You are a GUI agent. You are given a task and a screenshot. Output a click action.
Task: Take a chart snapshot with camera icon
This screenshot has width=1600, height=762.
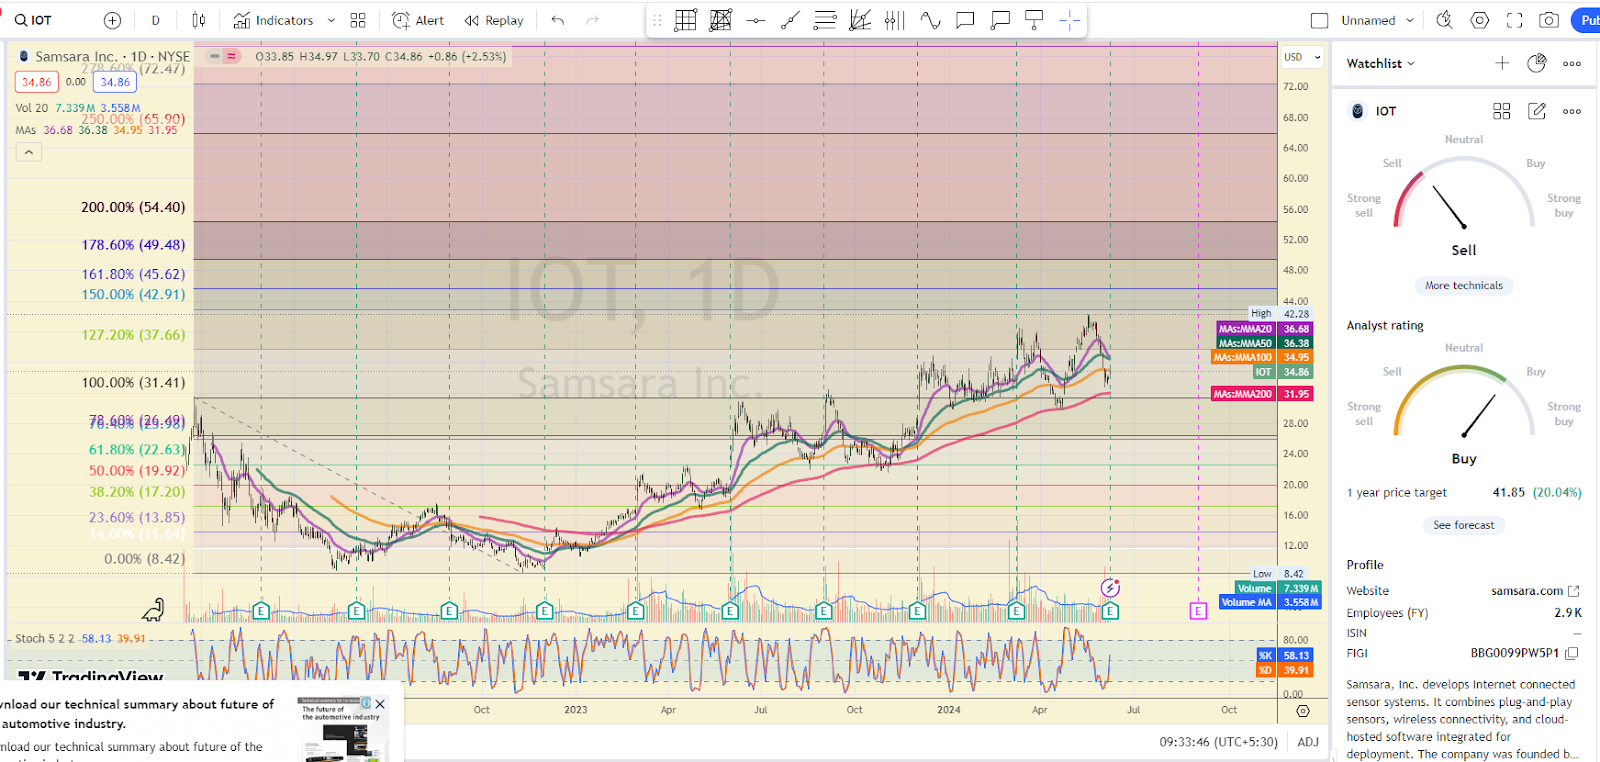click(x=1549, y=20)
